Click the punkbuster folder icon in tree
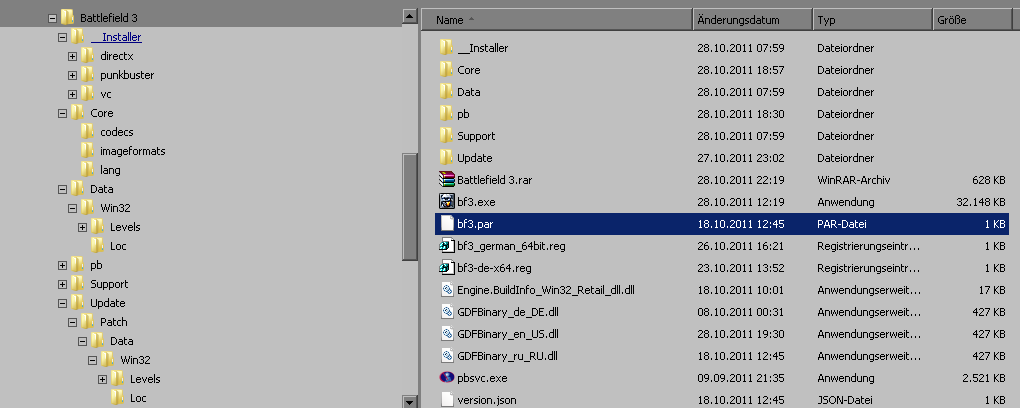 coord(88,75)
